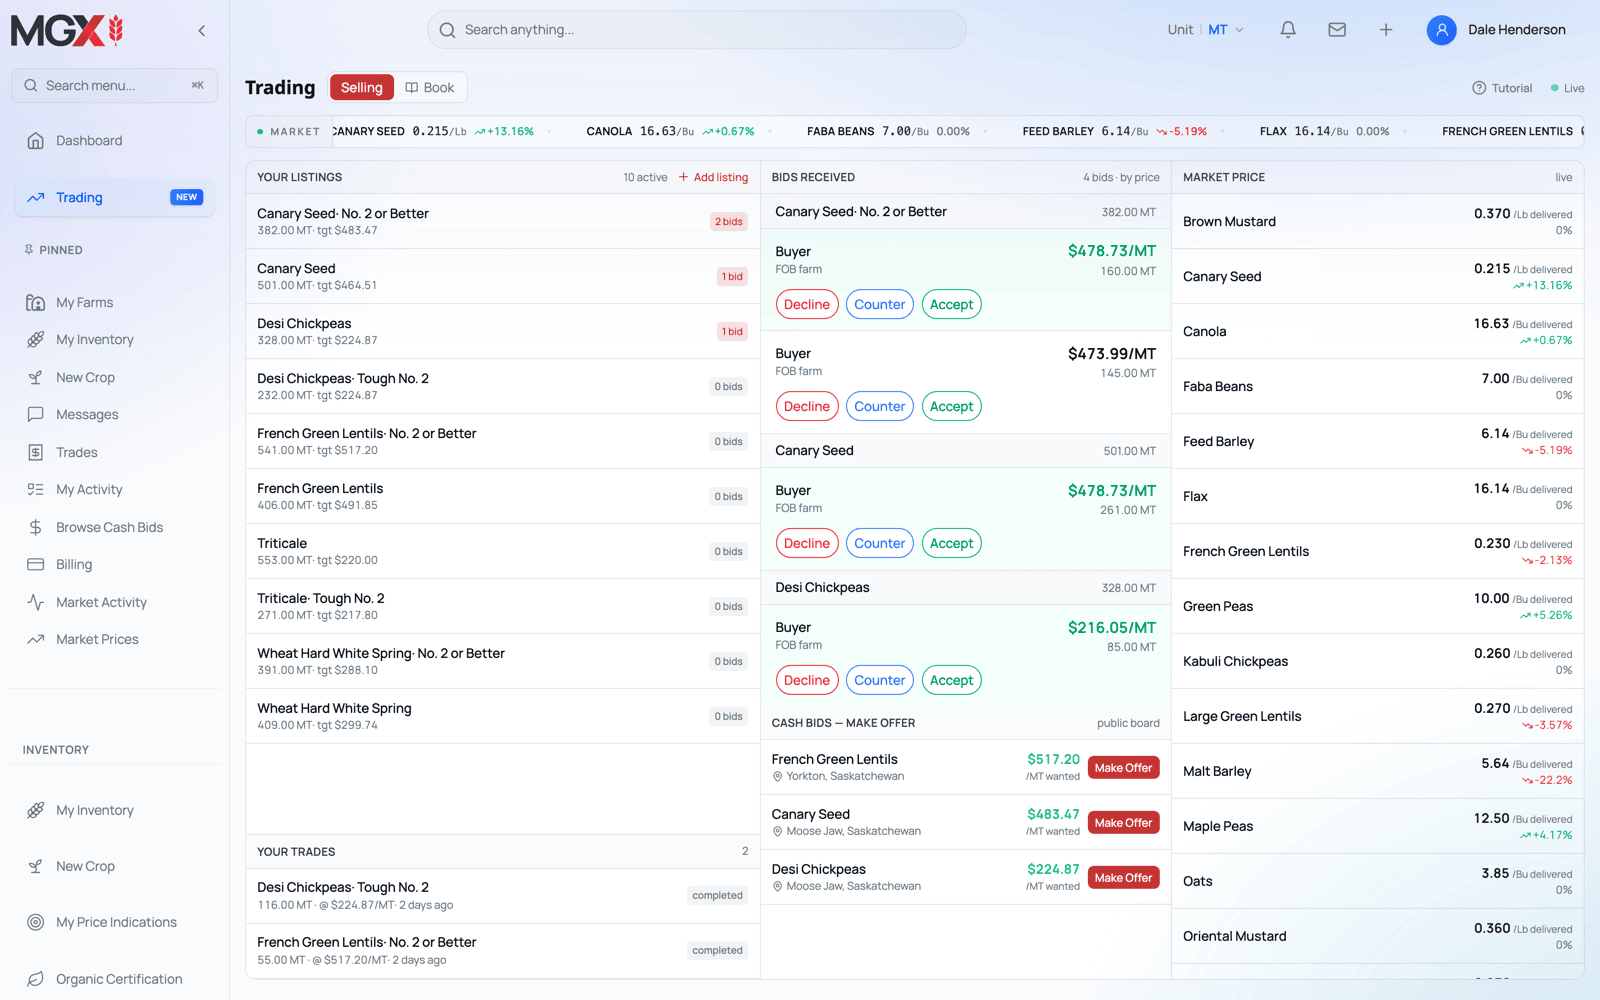The image size is (1600, 1000).
Task: Make Offer on Desi Chickpeas cash bid
Action: click(1123, 878)
